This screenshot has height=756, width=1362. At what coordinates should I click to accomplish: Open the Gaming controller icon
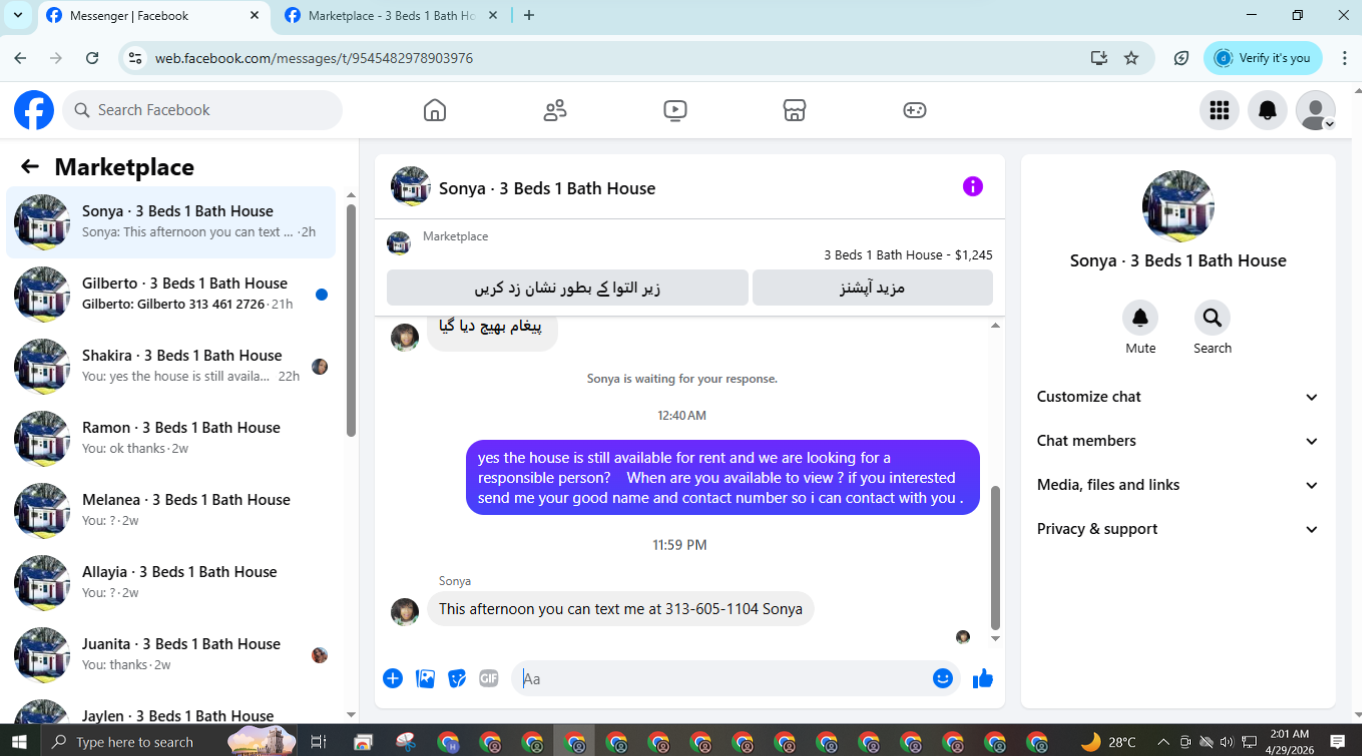click(x=915, y=110)
